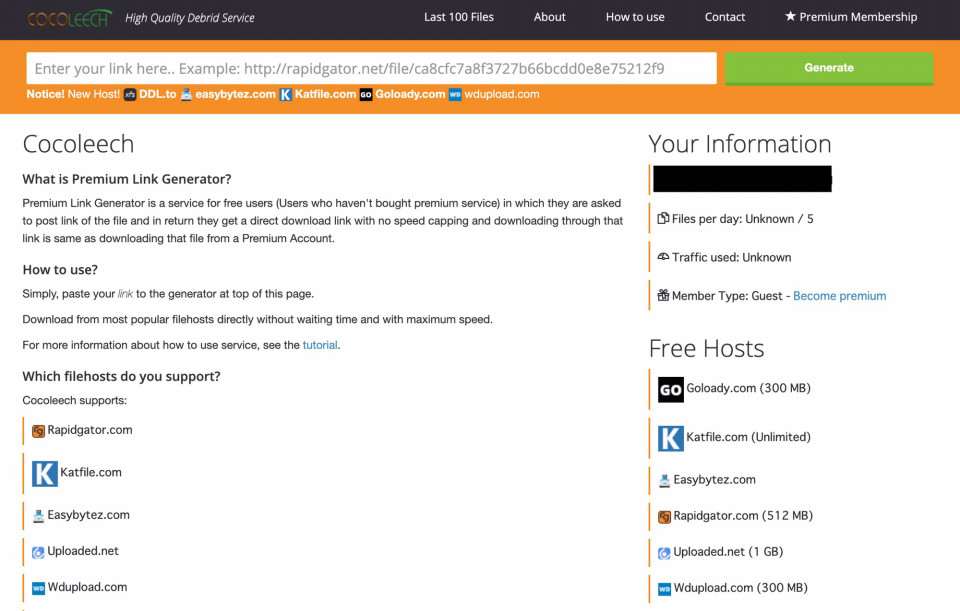Select Easybytez.com text in supported hosts list
The width and height of the screenshot is (960, 611).
pyautogui.click(x=88, y=515)
